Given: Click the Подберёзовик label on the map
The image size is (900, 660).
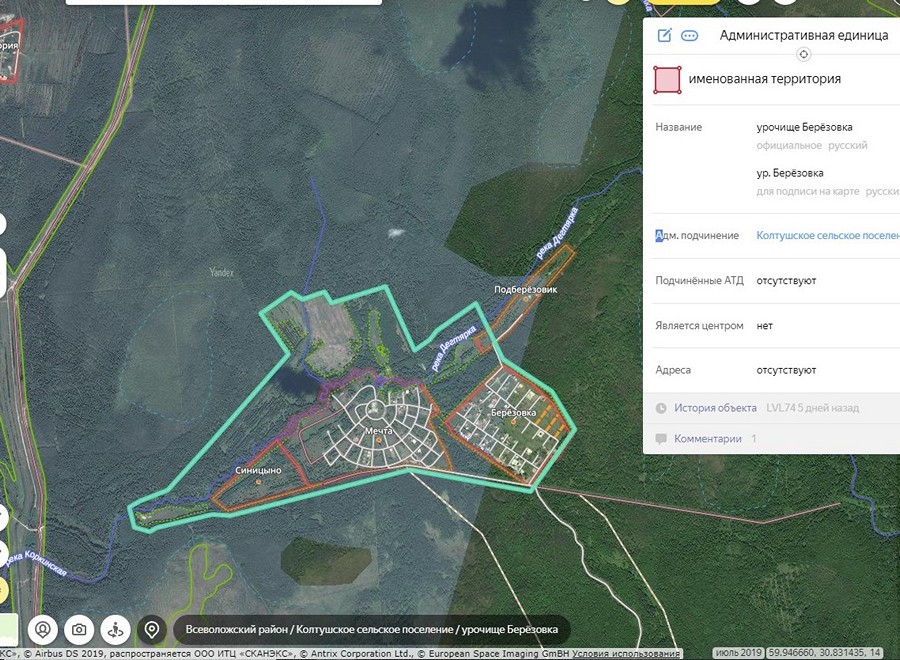Looking at the screenshot, I should [524, 289].
